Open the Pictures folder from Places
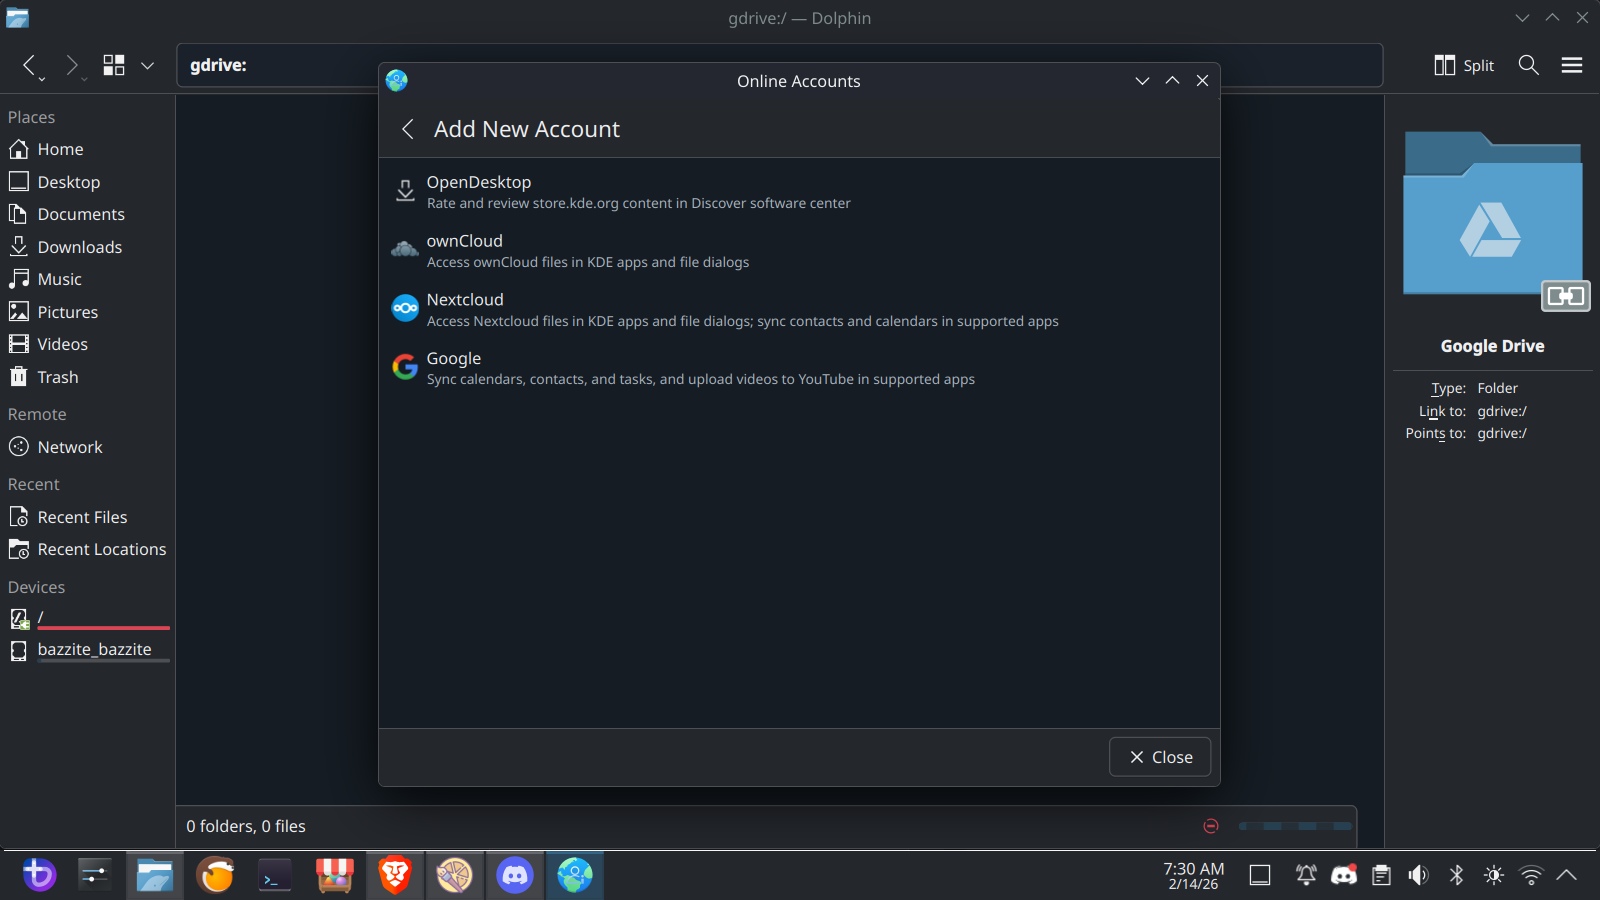The height and width of the screenshot is (900, 1600). (x=87, y=312)
